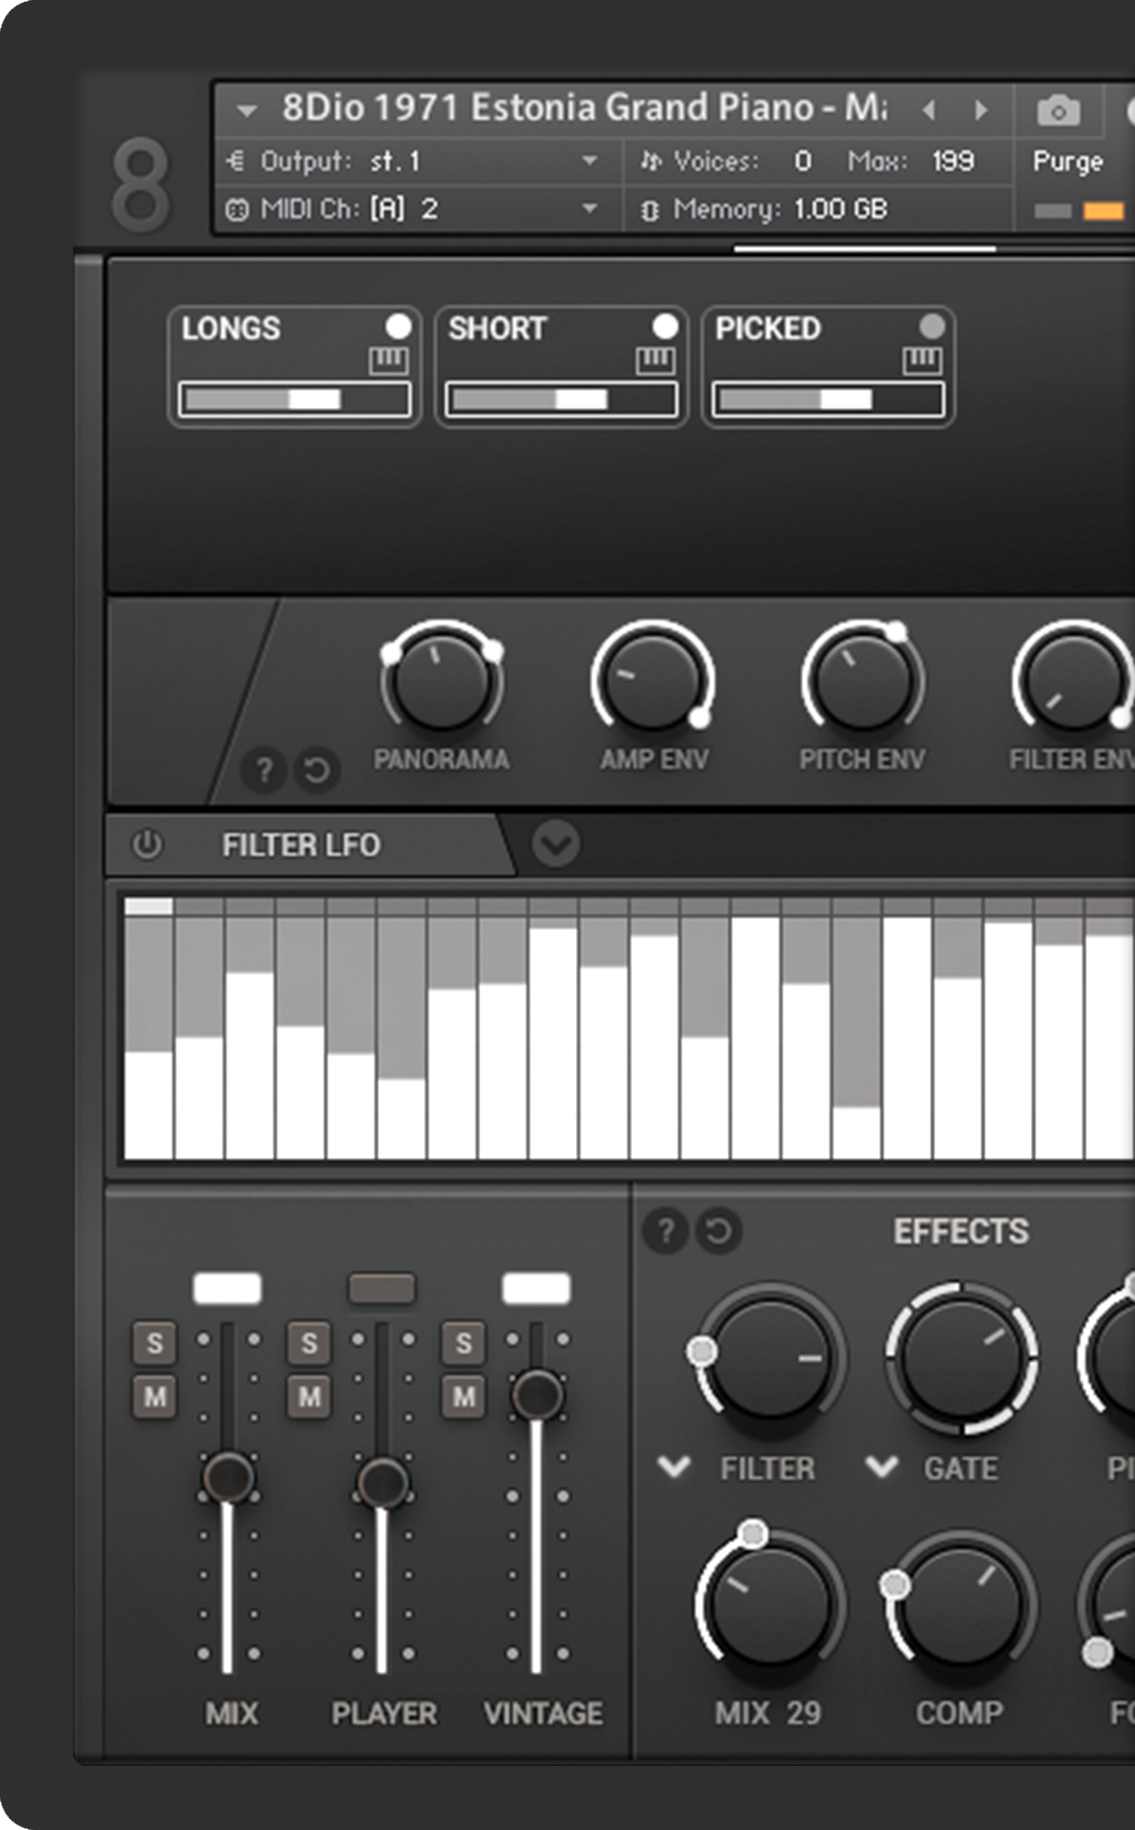Expand the FILTER LFO options chevron
1135x1830 pixels.
click(x=555, y=844)
